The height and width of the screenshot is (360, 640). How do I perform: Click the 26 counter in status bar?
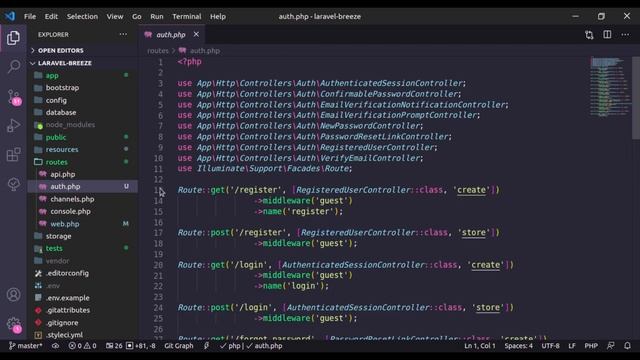point(114,346)
